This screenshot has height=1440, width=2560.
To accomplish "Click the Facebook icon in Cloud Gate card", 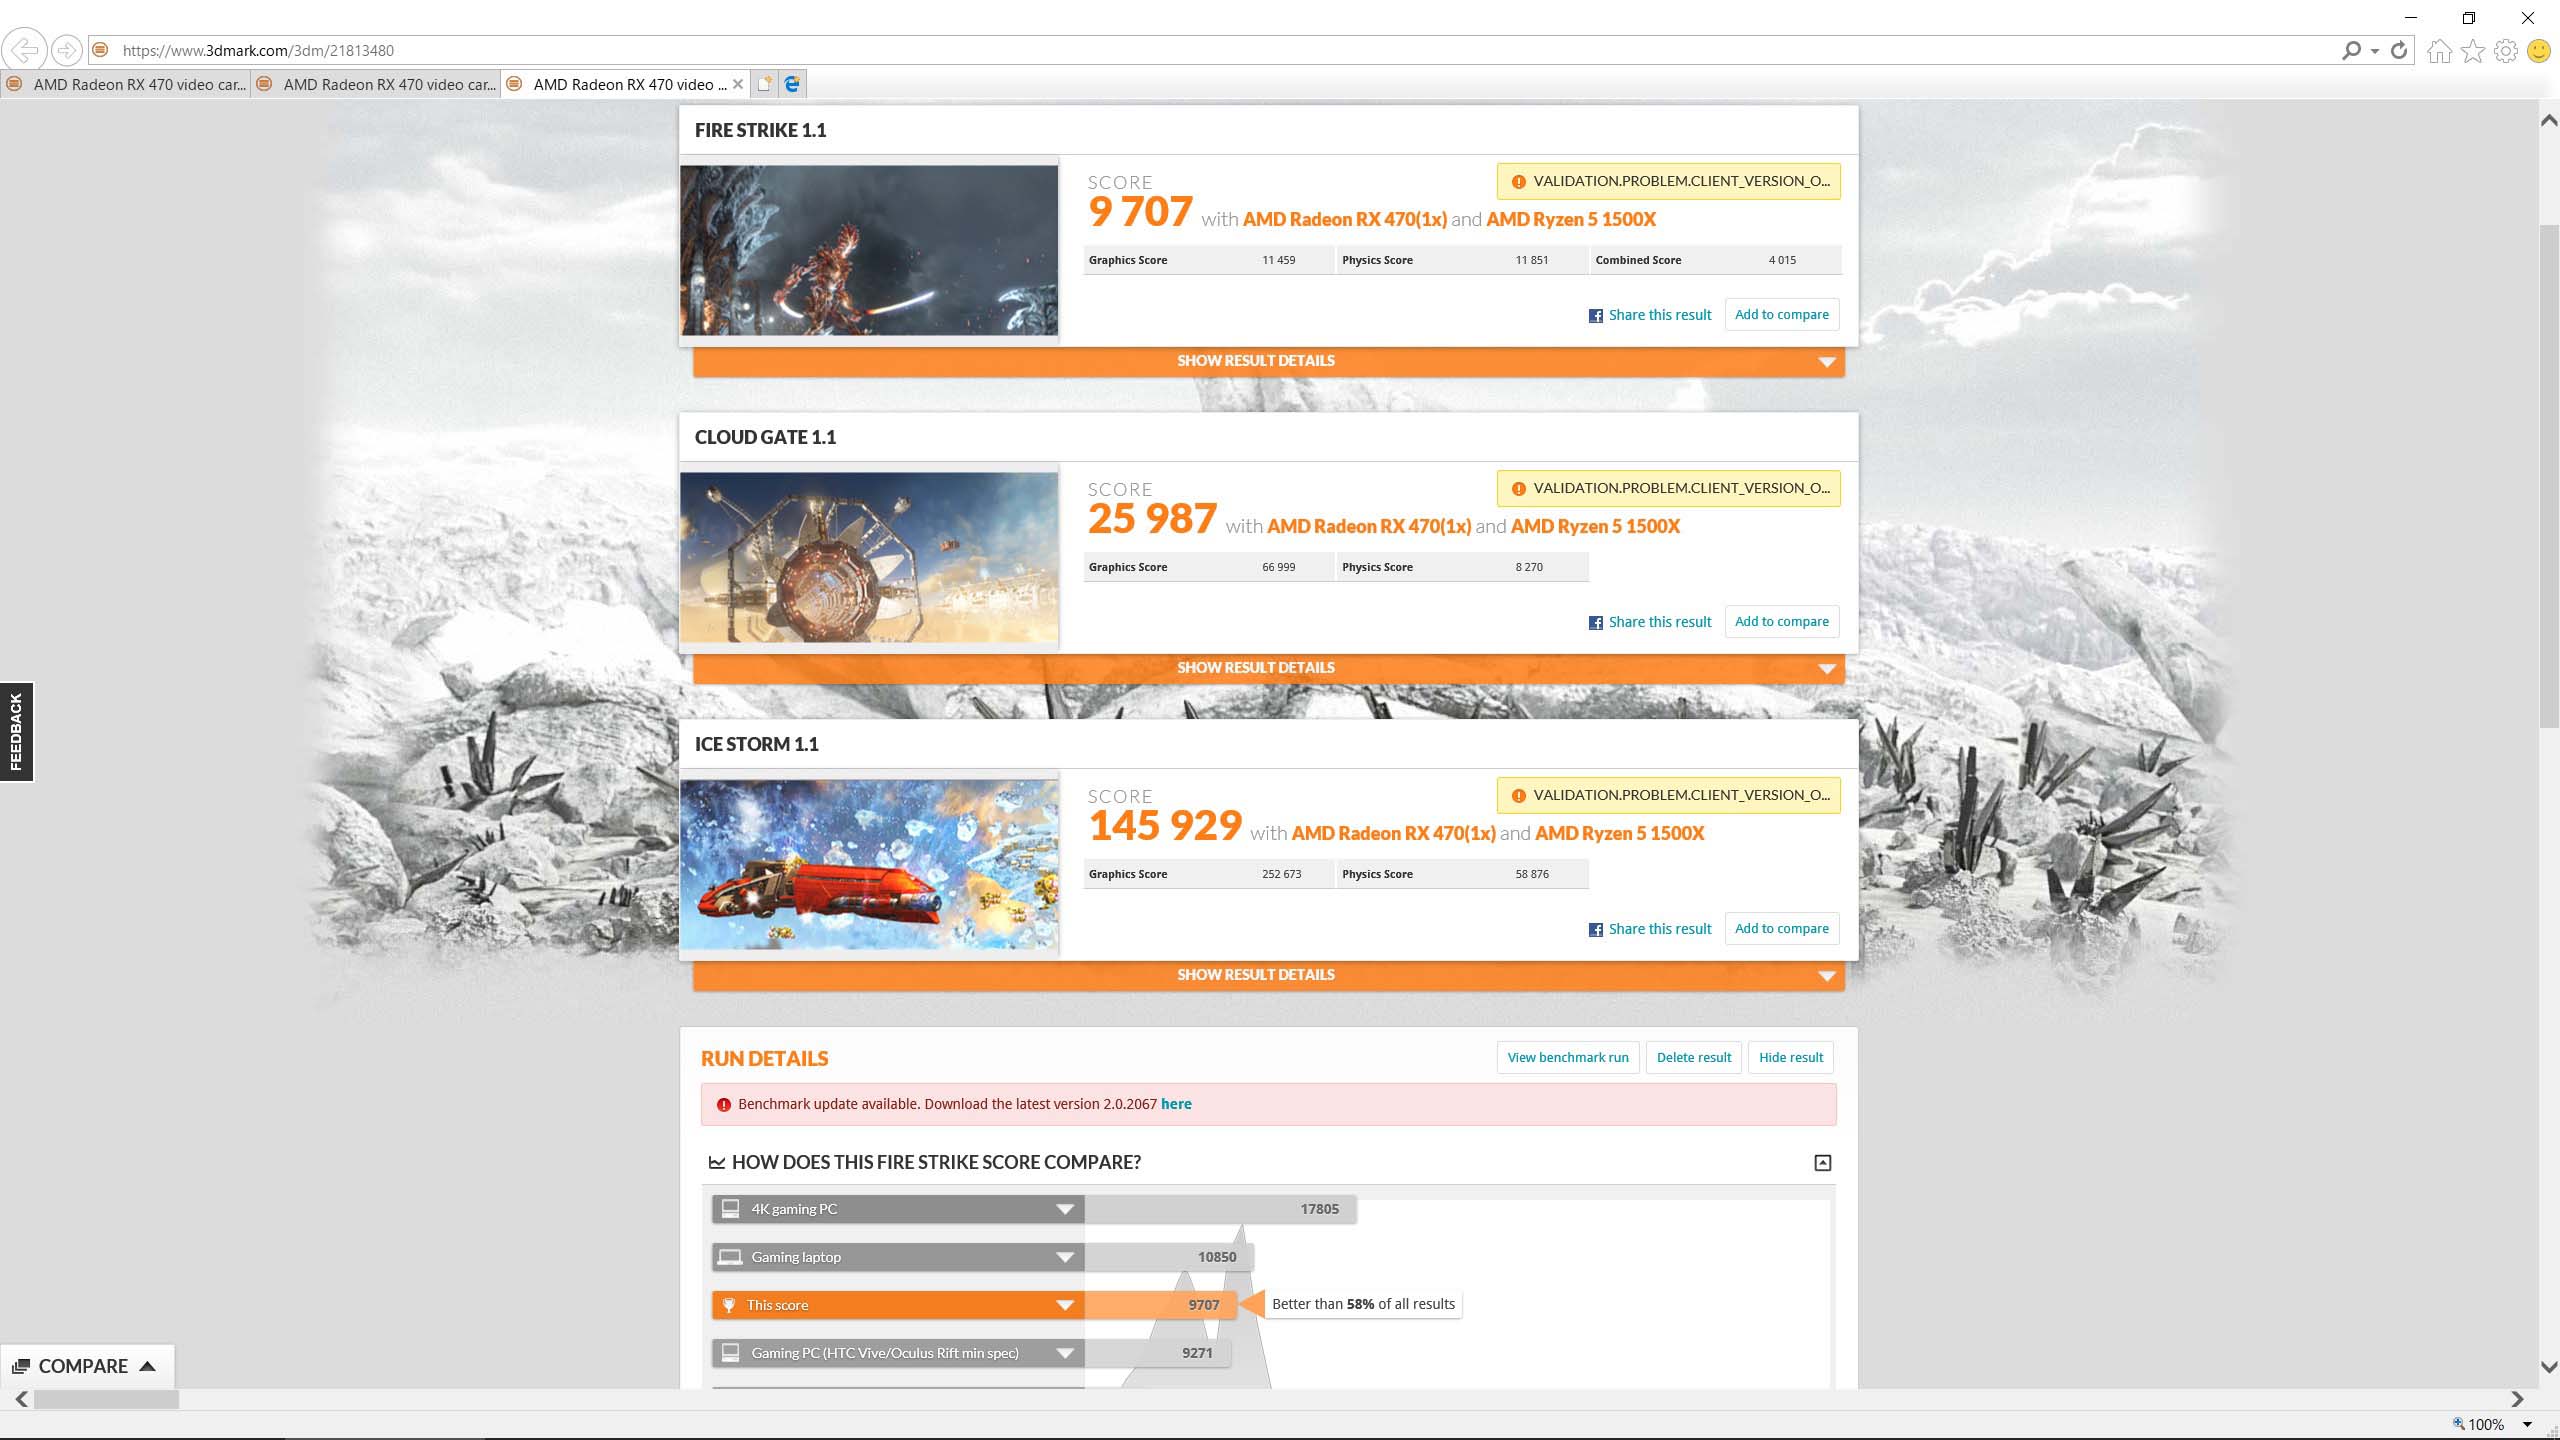I will coord(1596,623).
